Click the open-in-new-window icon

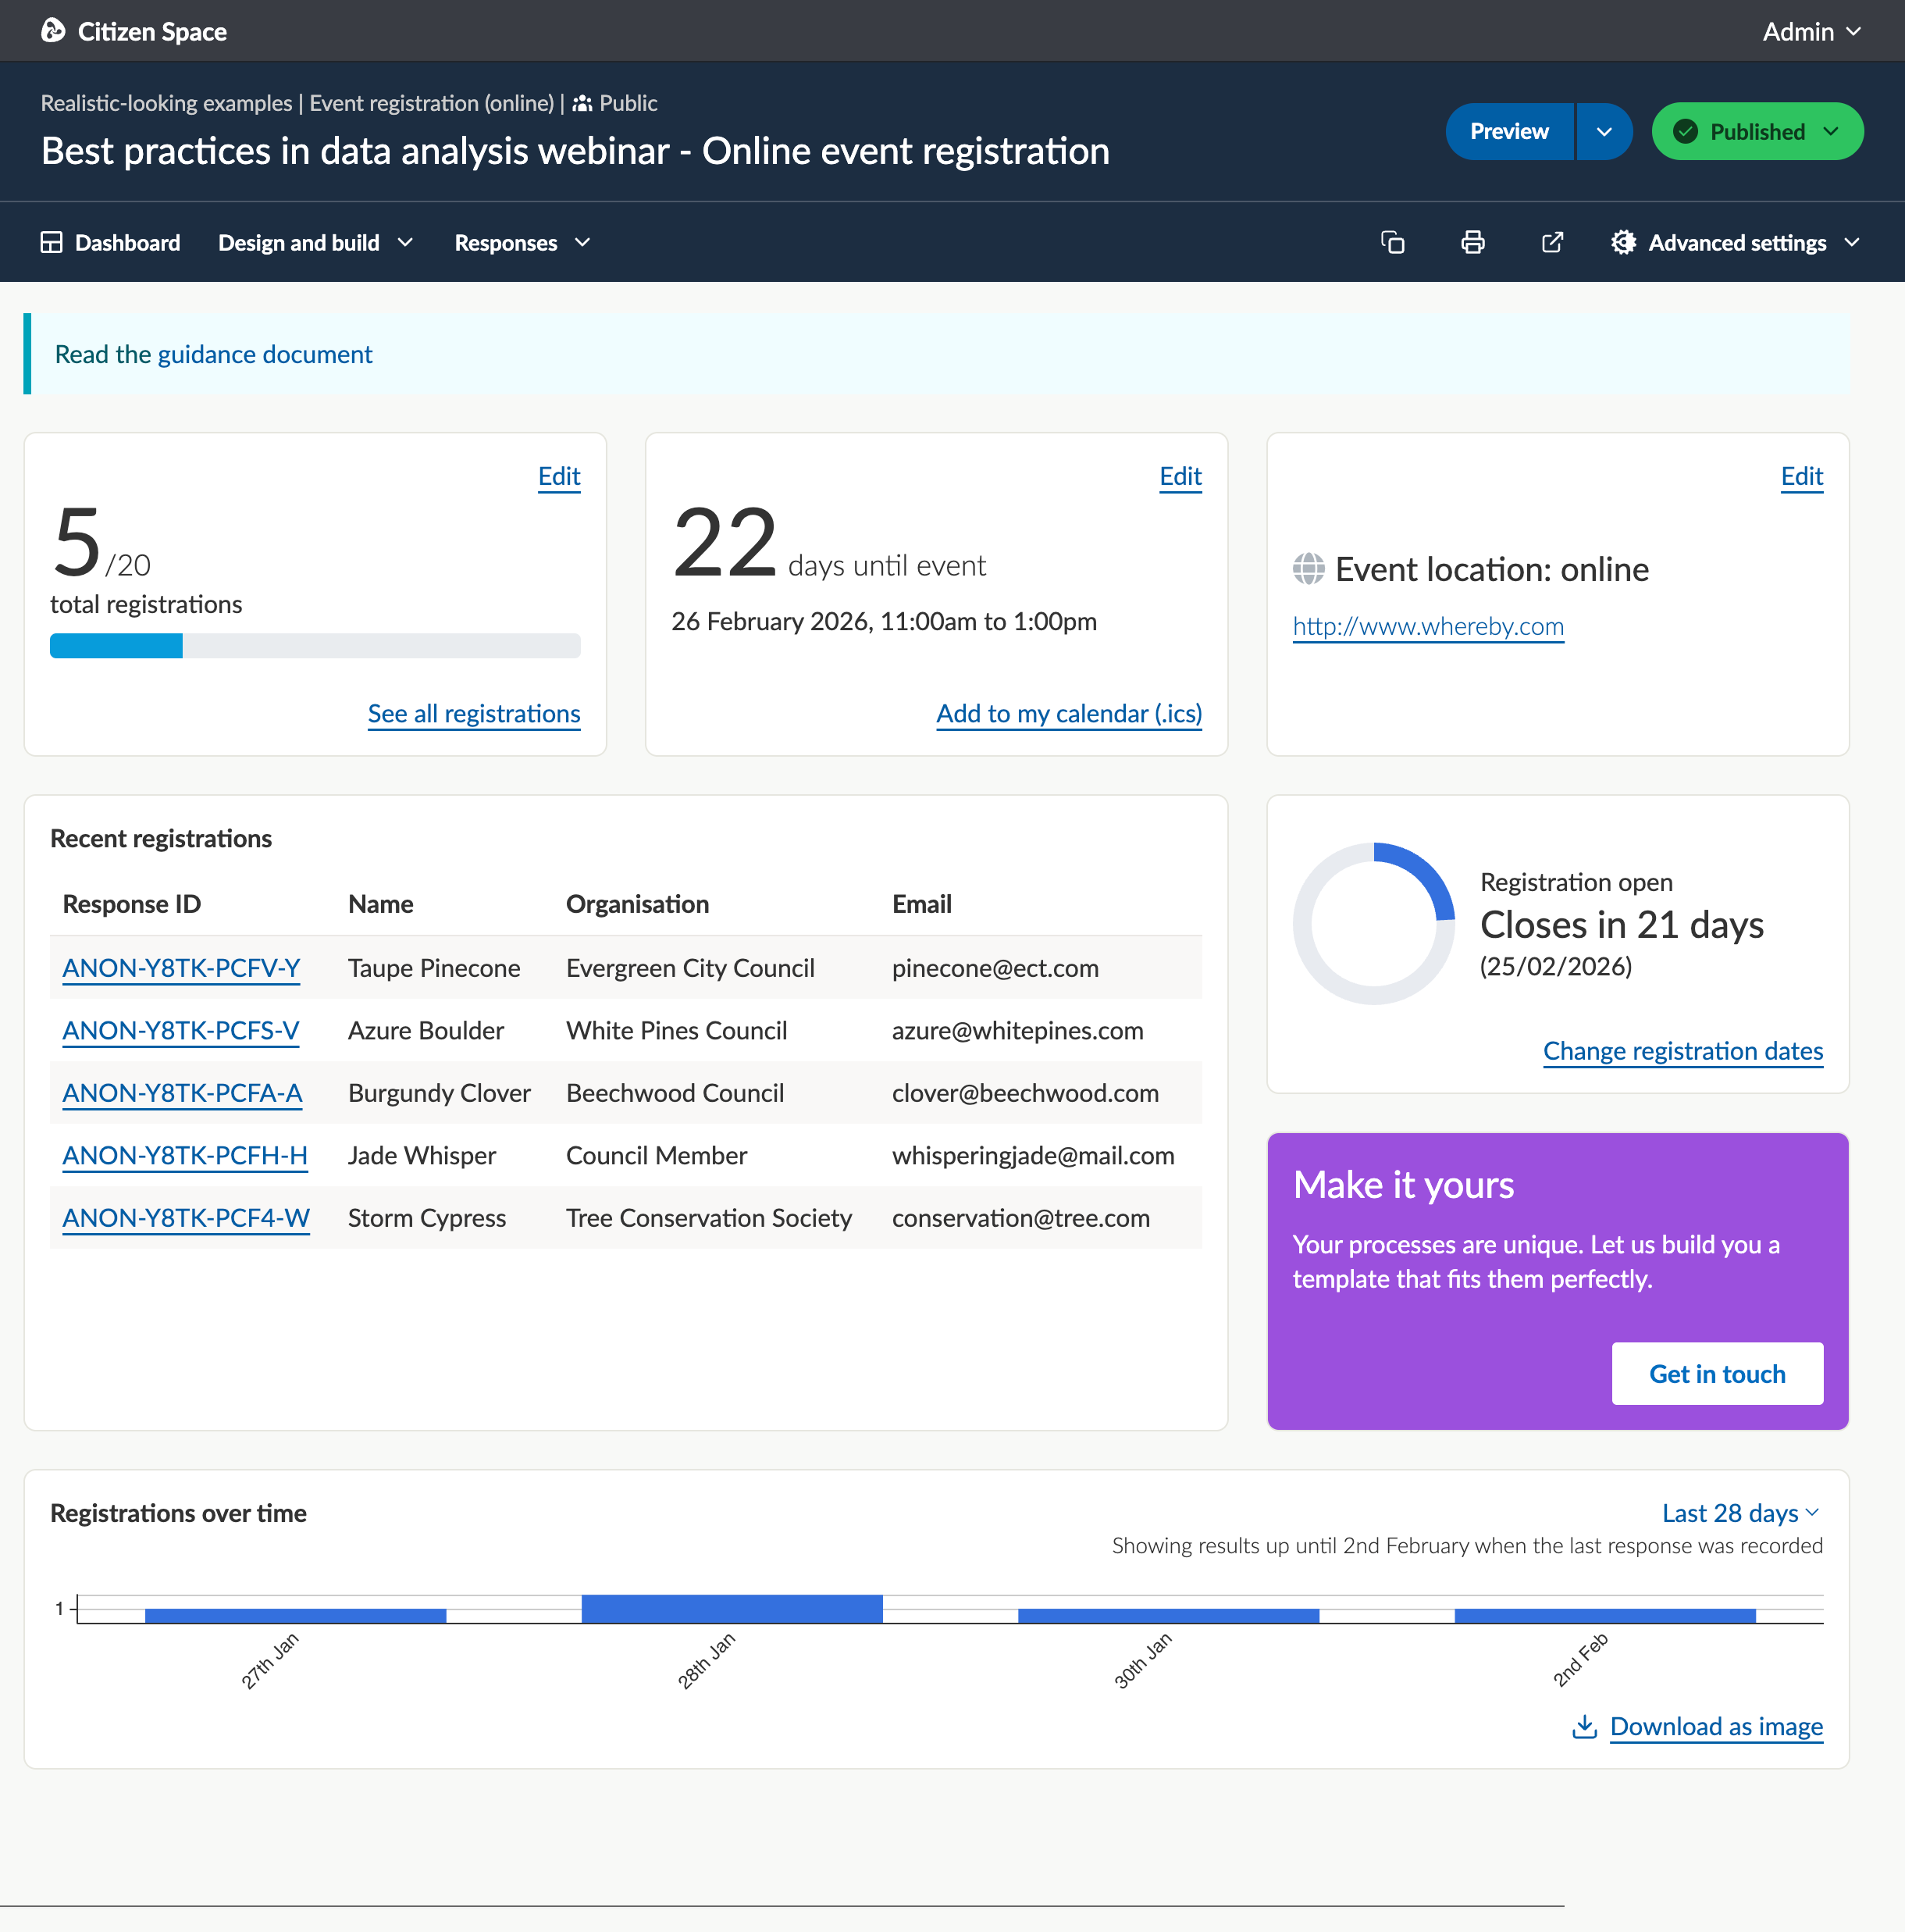tap(1552, 242)
